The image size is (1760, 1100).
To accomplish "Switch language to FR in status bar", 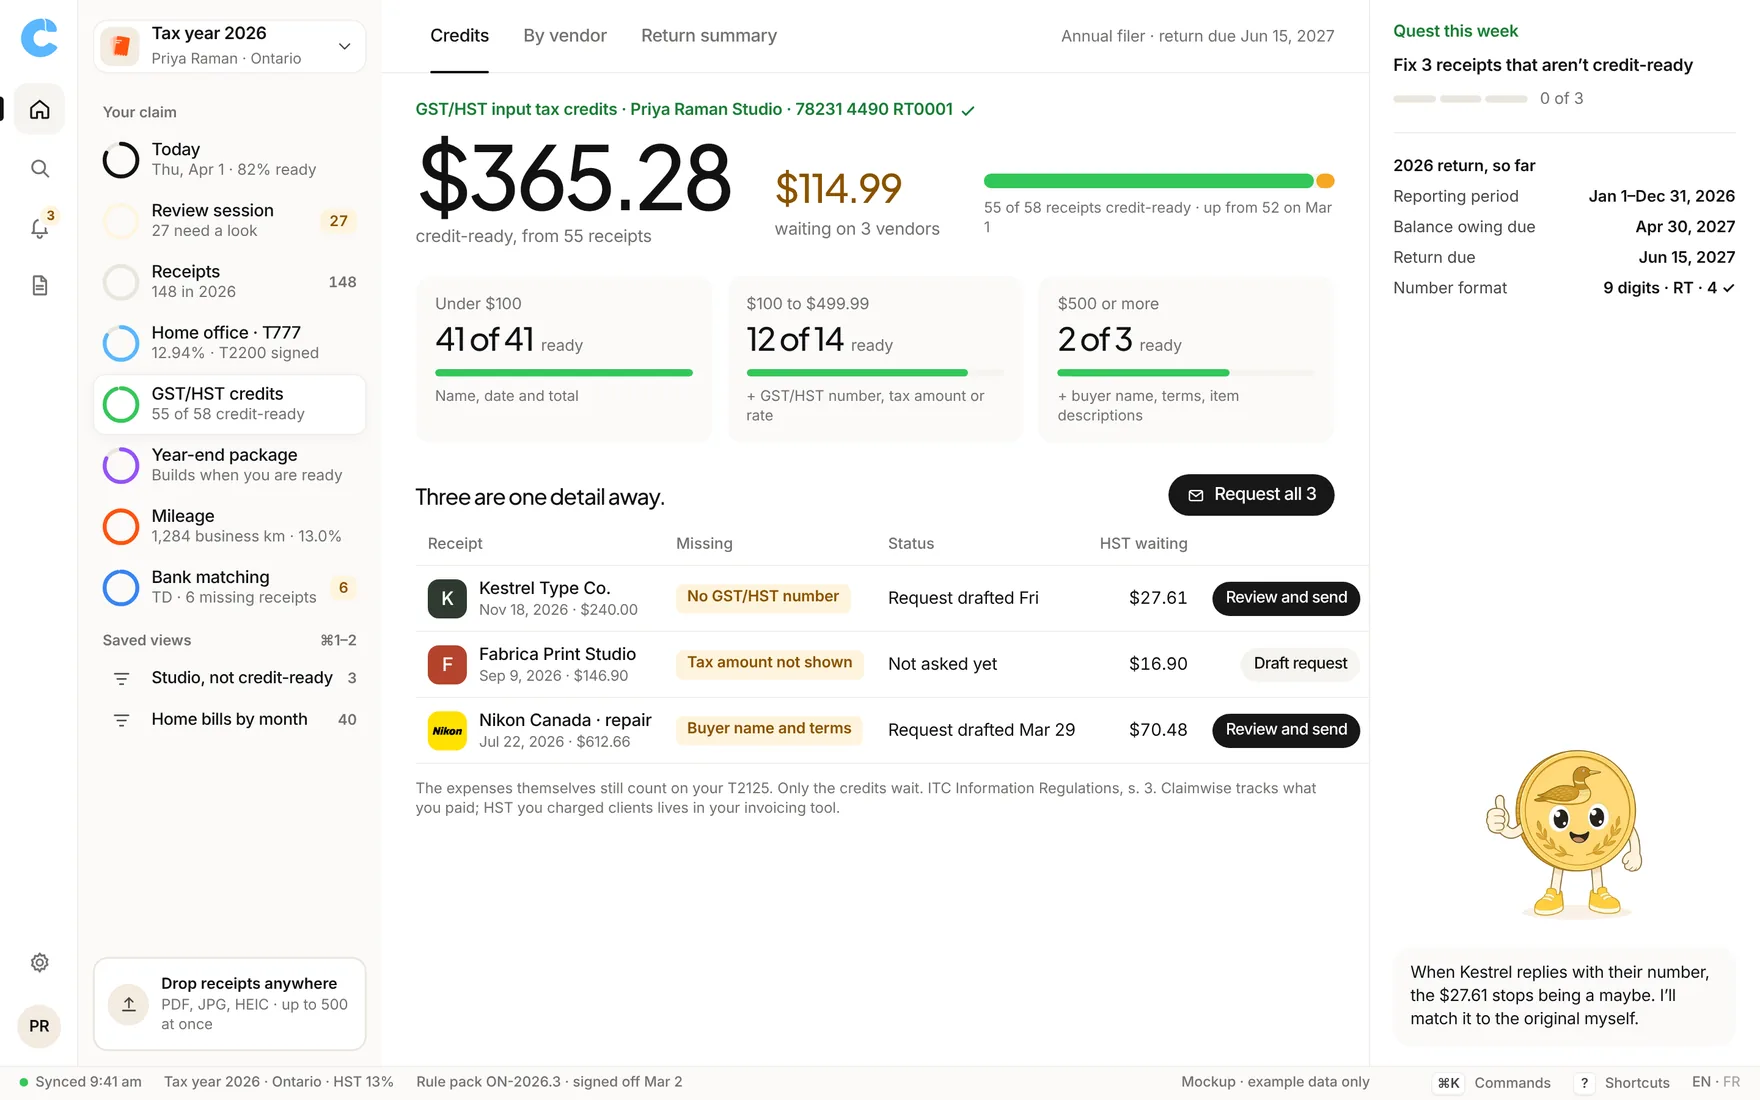I will coord(1732,1082).
